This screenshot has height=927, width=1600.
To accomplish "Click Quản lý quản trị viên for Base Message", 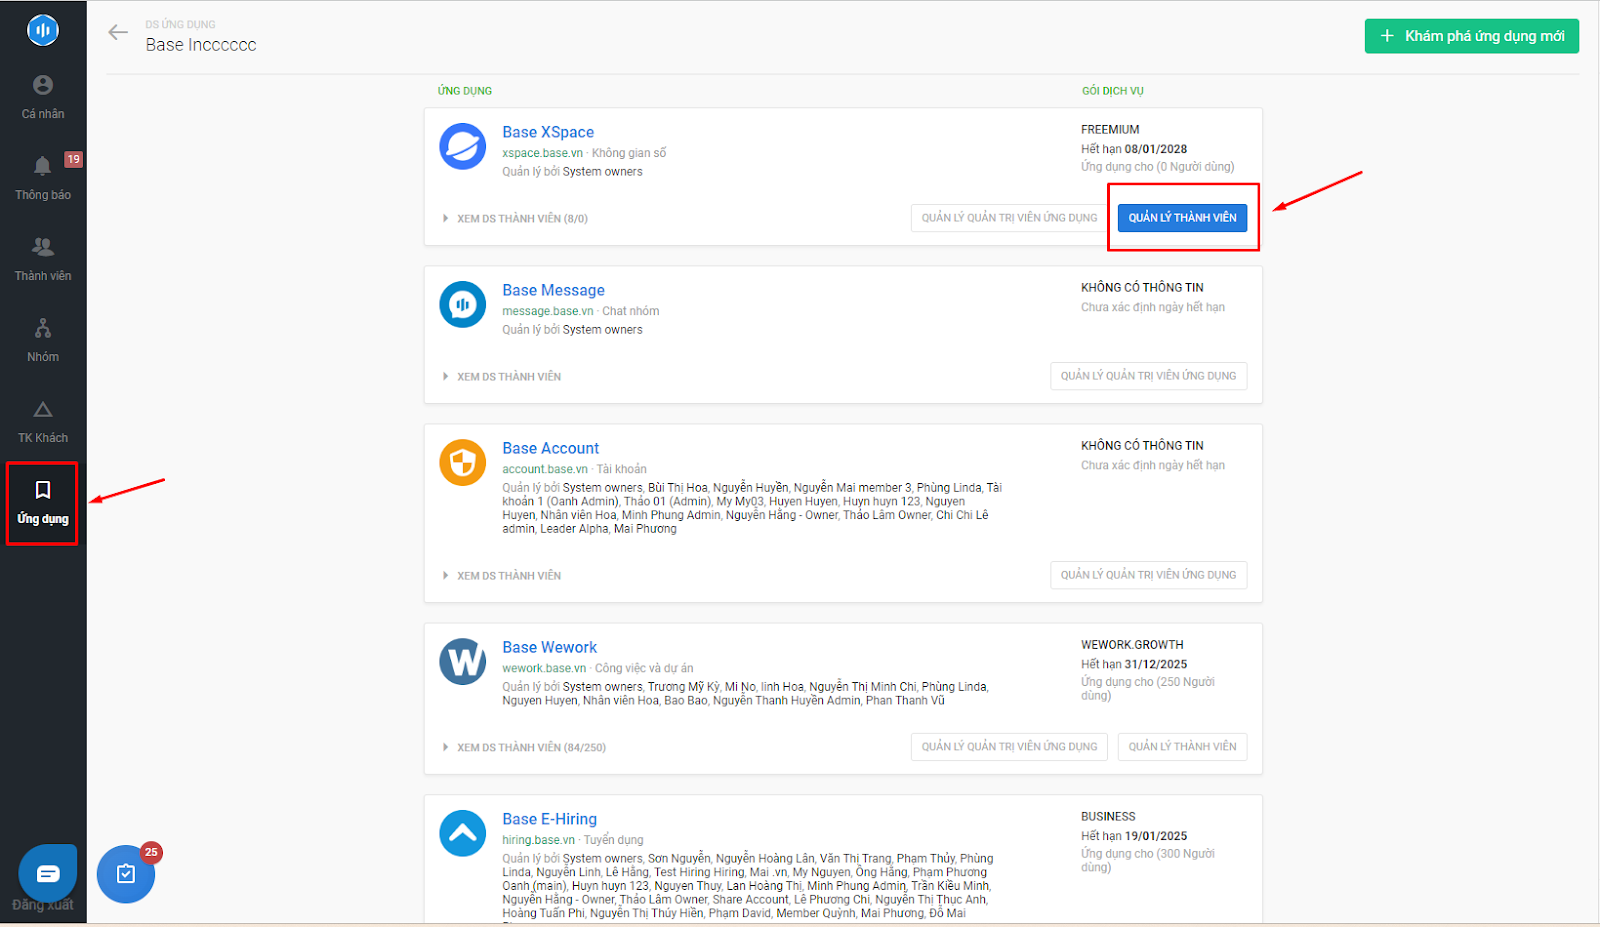I will click(1148, 376).
